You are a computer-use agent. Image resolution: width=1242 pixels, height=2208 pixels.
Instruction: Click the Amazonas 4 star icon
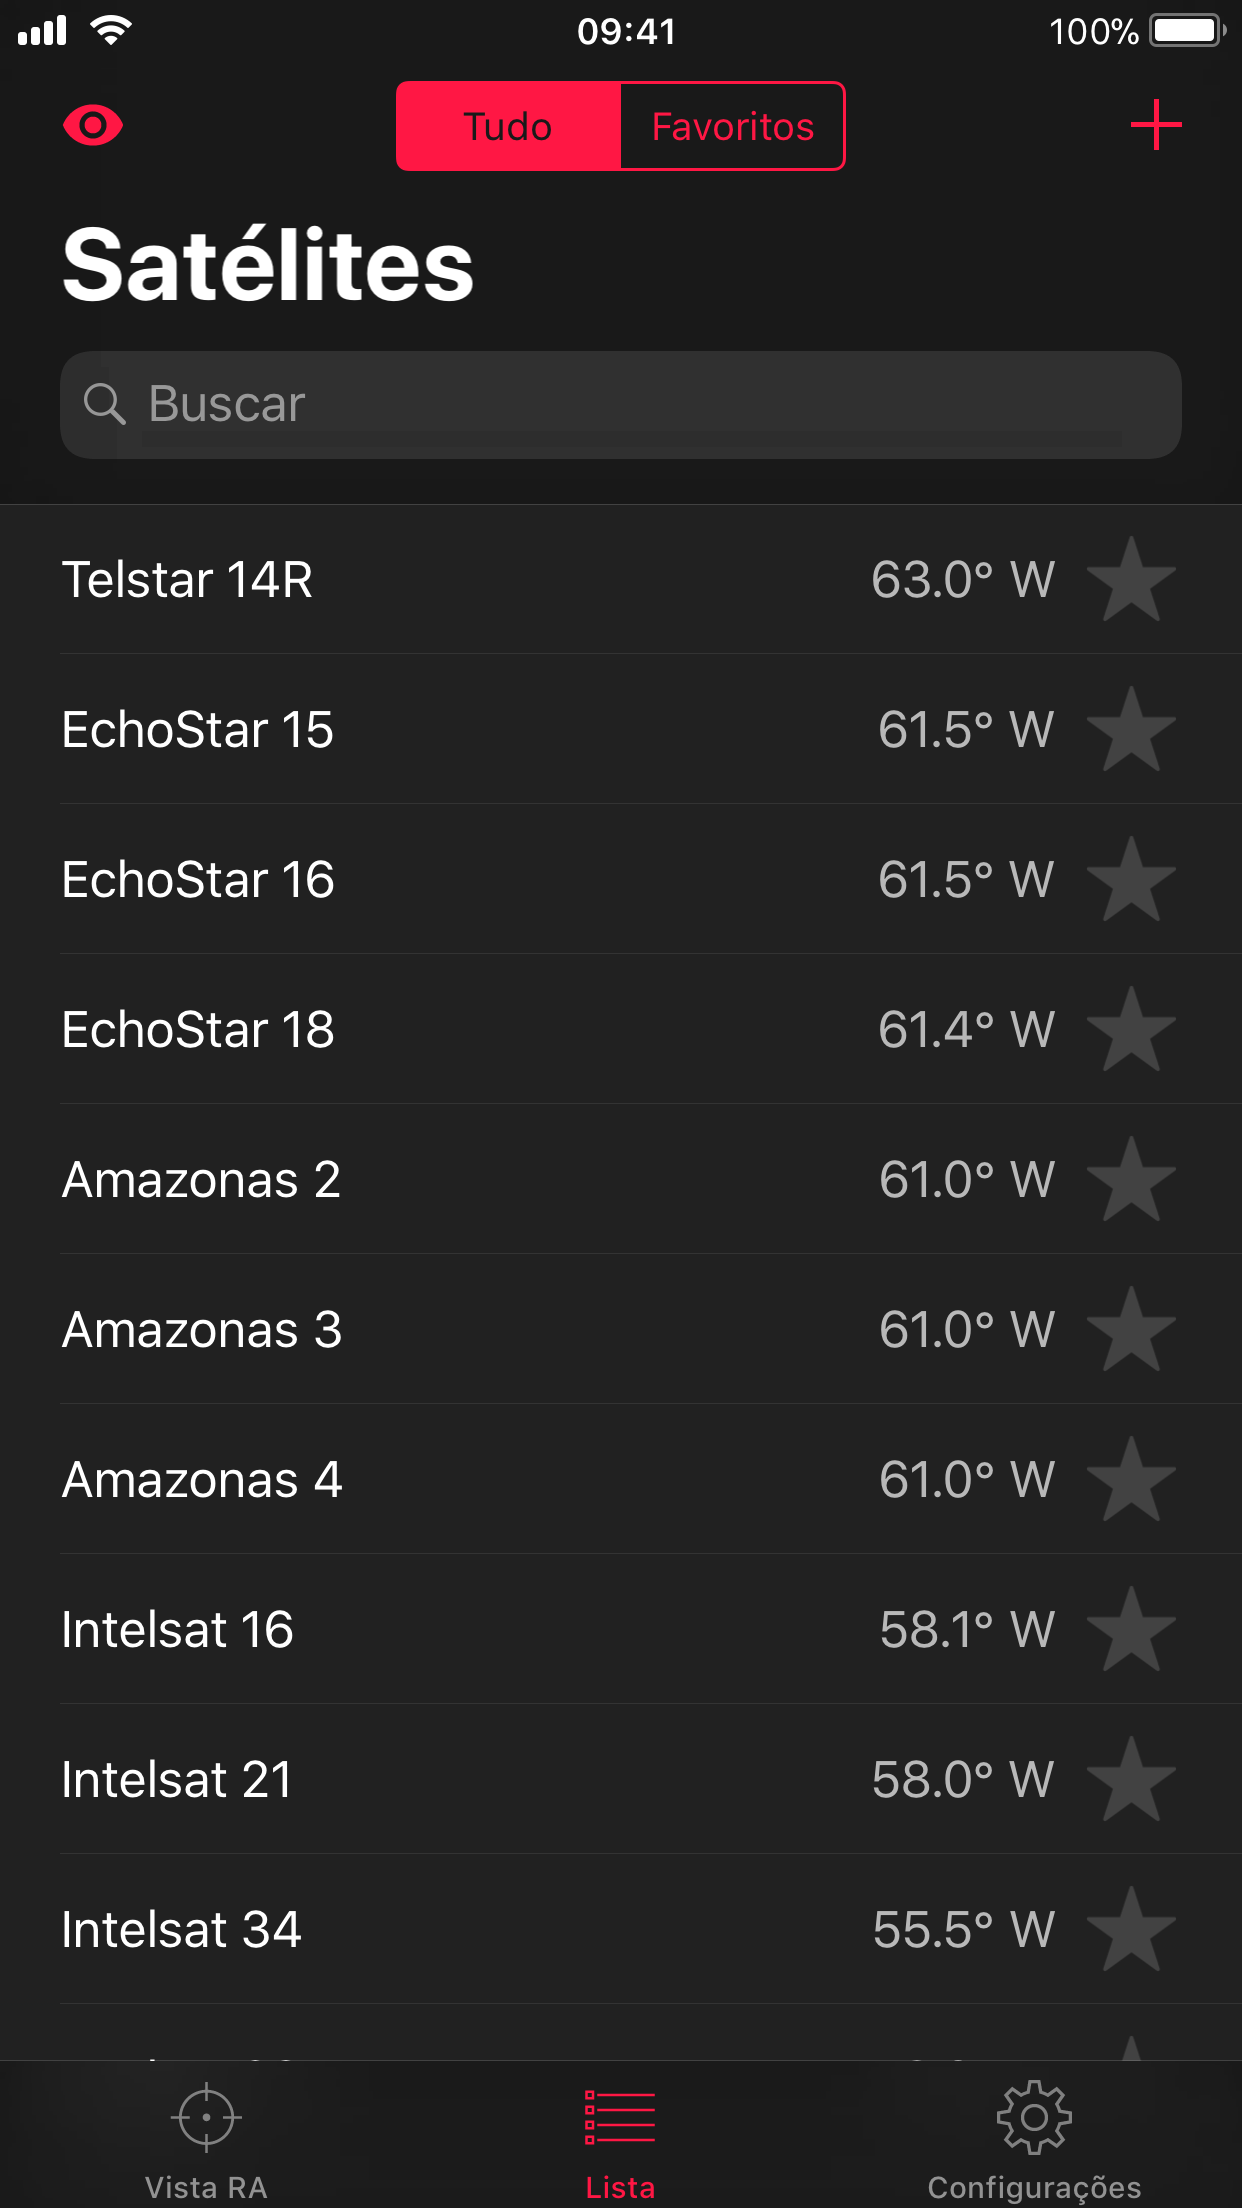pyautogui.click(x=1131, y=1480)
